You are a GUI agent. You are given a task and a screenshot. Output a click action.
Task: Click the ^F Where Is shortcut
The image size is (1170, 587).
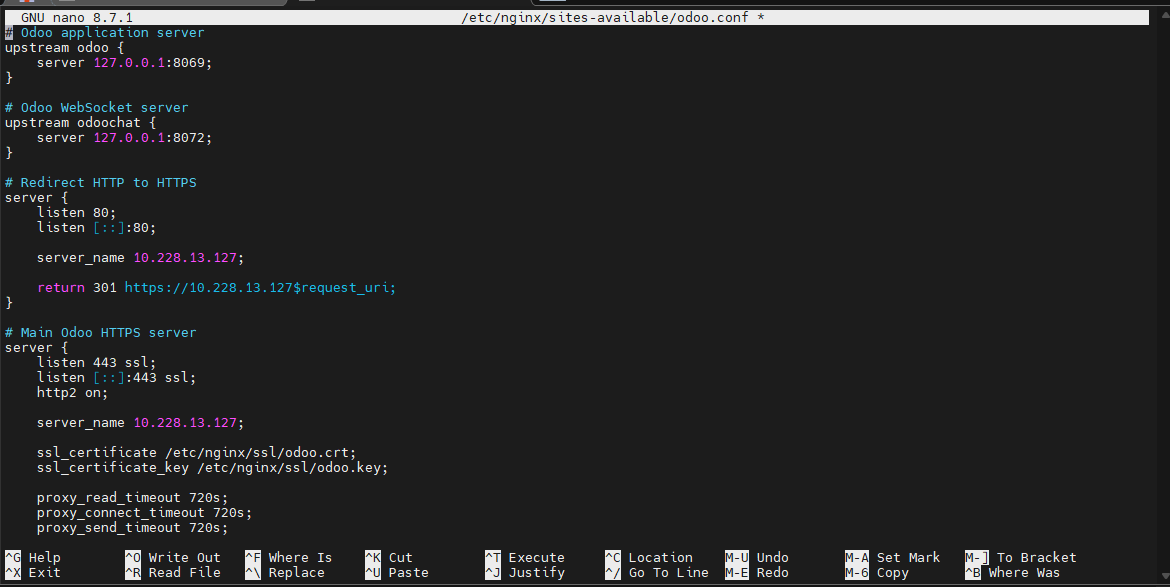pyautogui.click(x=289, y=557)
